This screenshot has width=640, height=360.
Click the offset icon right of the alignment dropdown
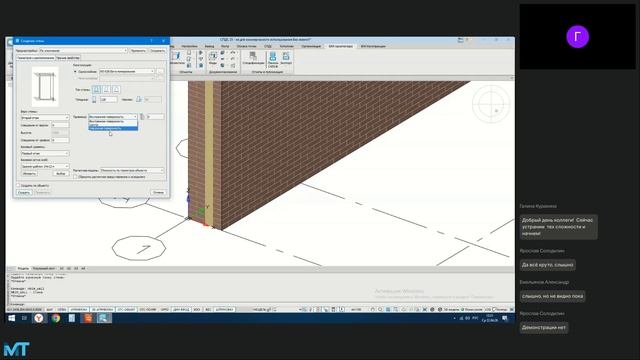point(142,117)
